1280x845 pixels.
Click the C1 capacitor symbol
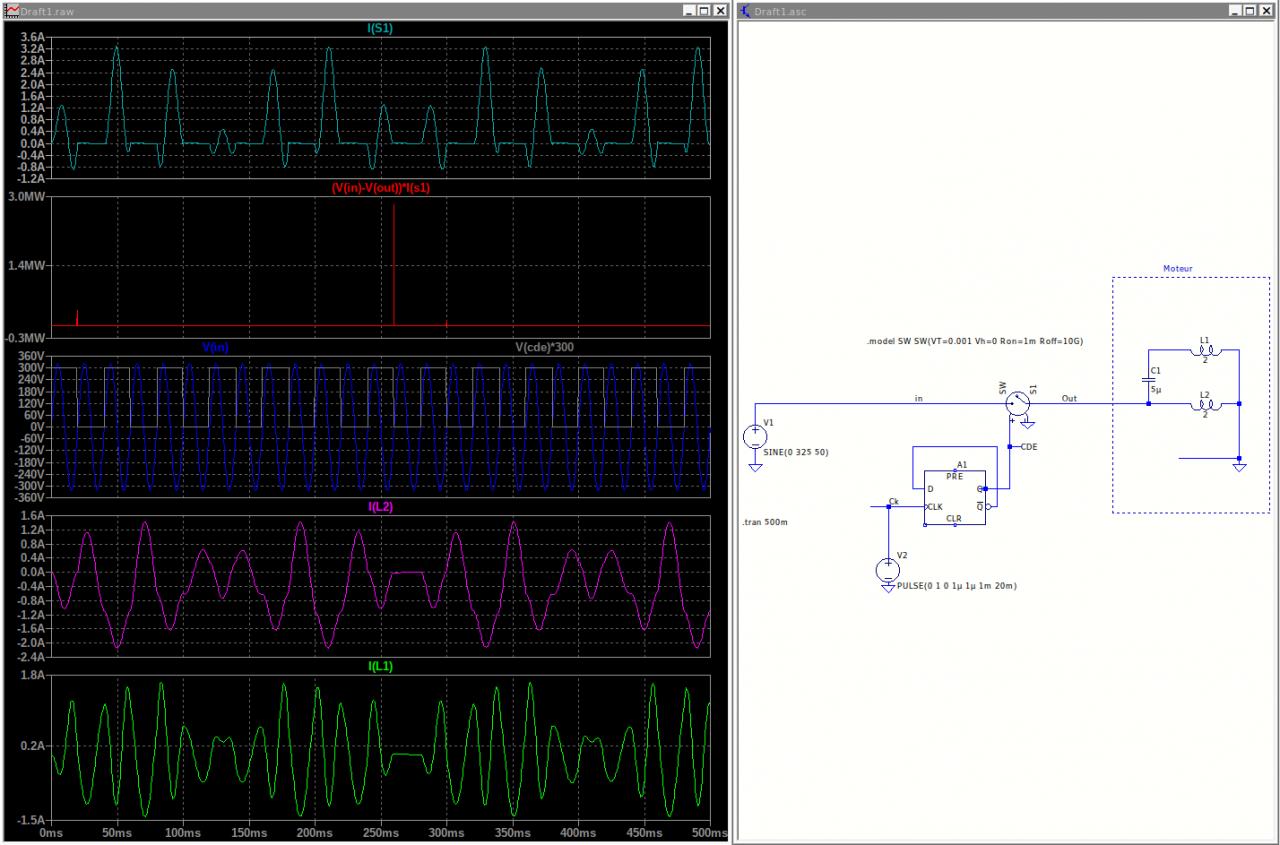tap(1149, 379)
